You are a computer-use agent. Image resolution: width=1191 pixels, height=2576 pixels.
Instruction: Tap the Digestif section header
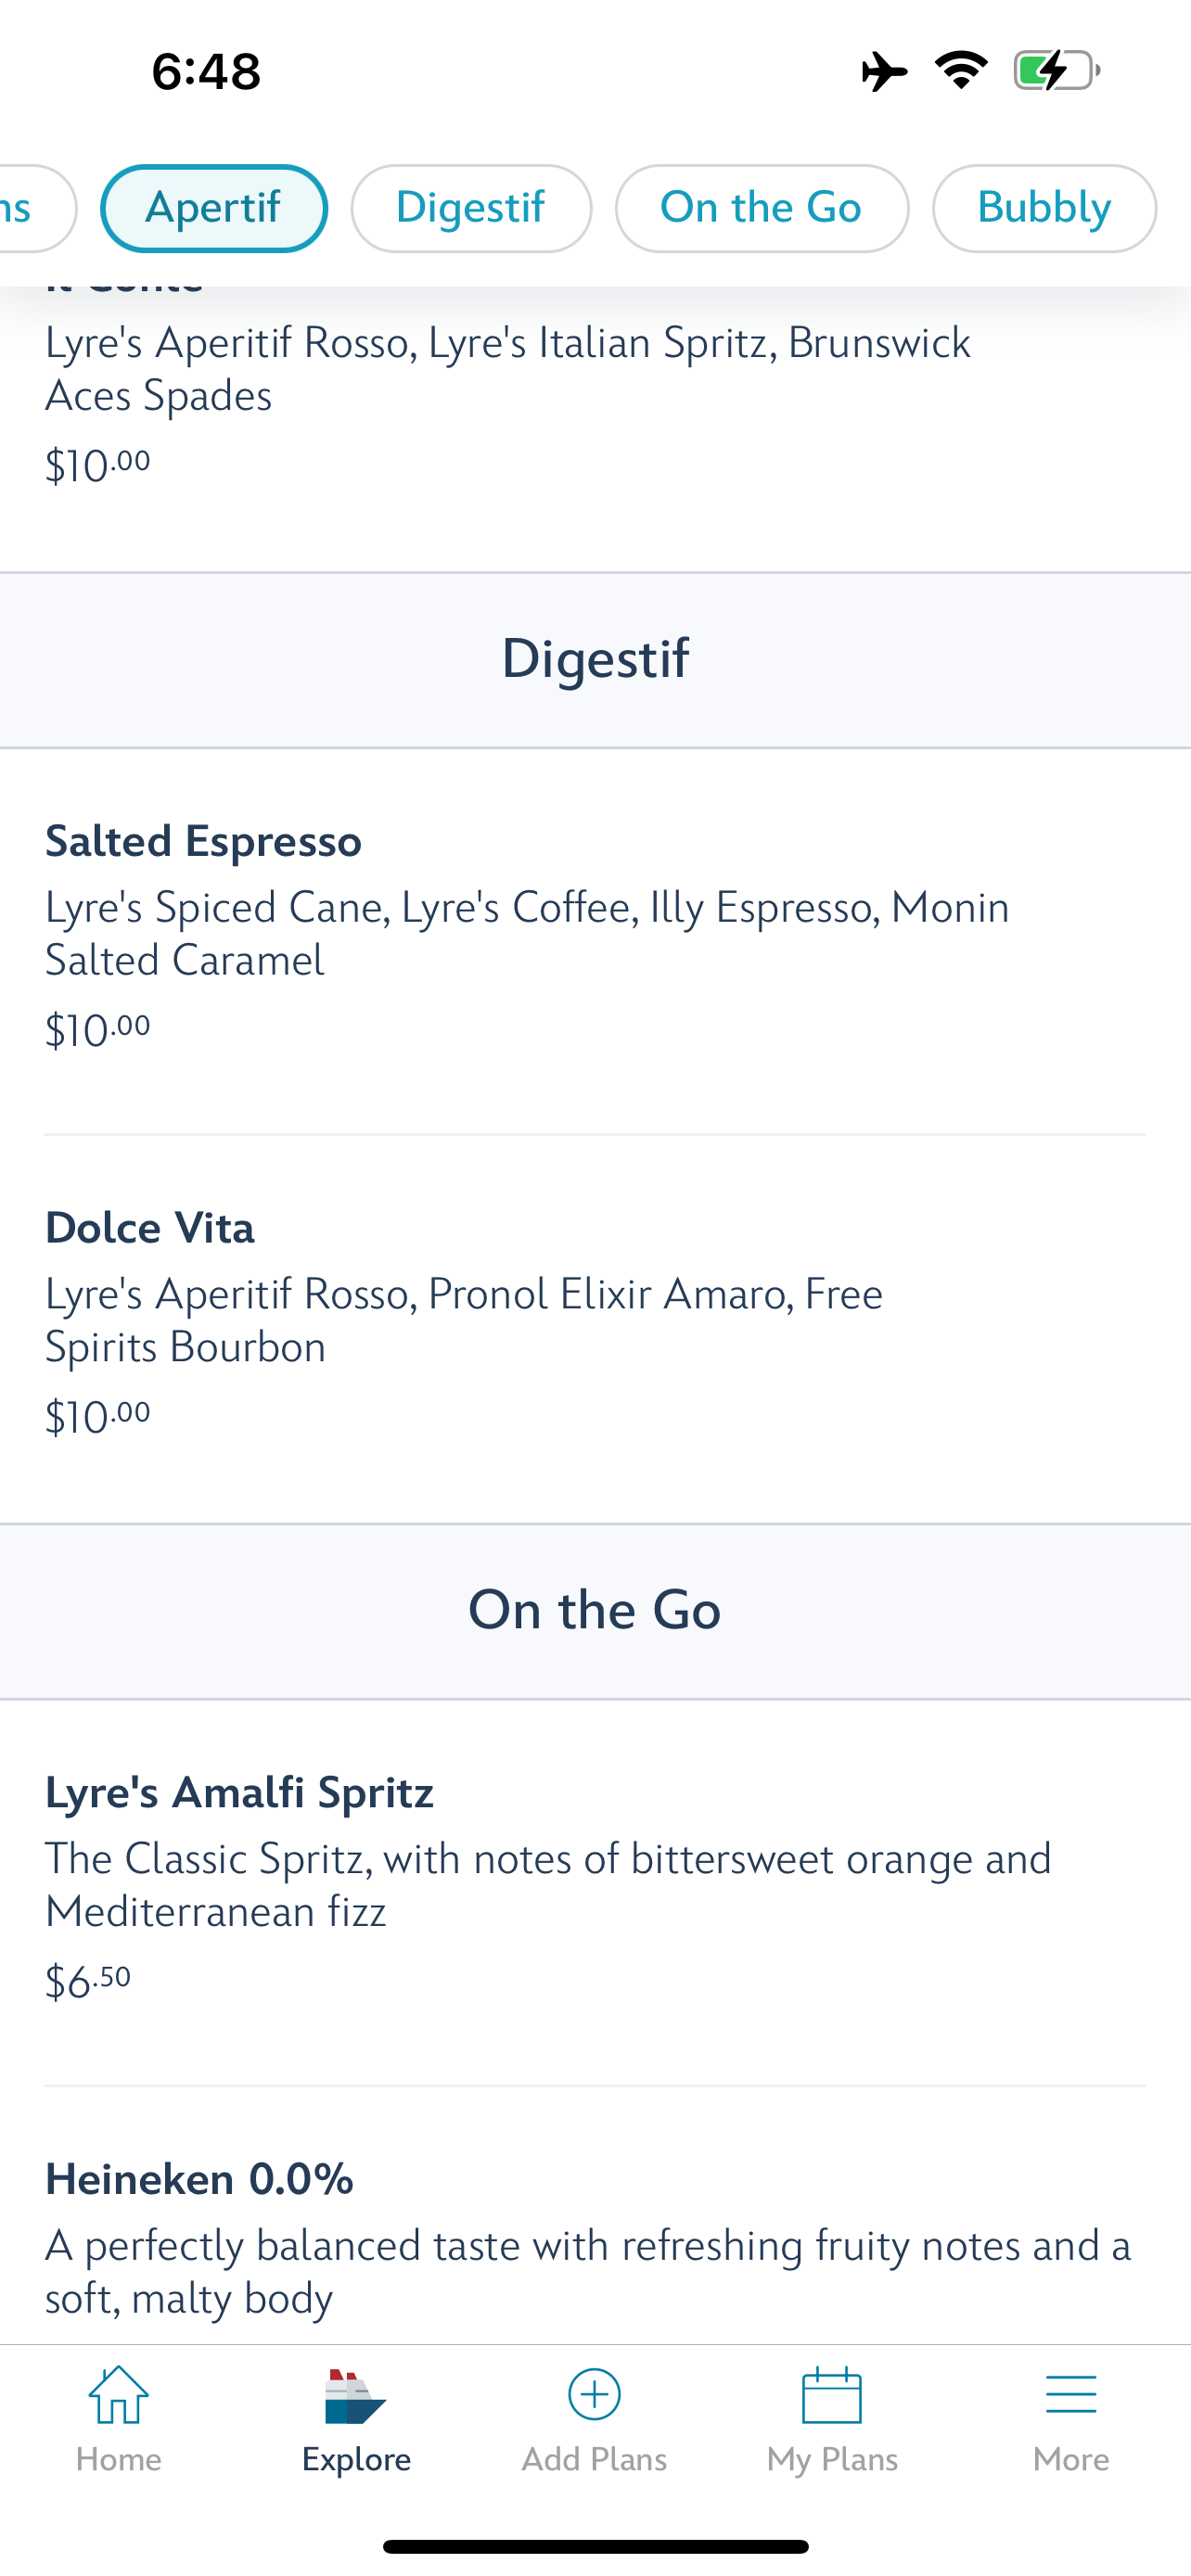click(595, 659)
